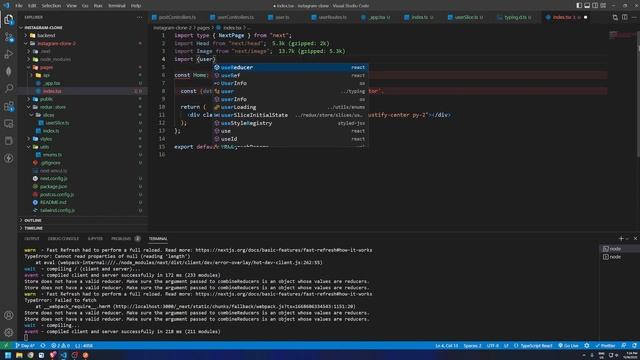Viewport: 640px width, 360px height.
Task: Open the Terminal menu
Action: coord(117,6)
